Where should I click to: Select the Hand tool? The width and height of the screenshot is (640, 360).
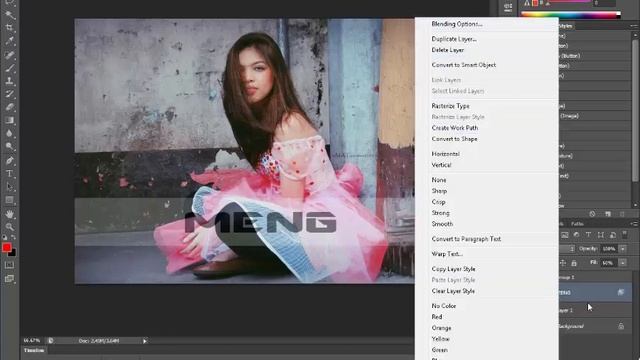click(9, 214)
